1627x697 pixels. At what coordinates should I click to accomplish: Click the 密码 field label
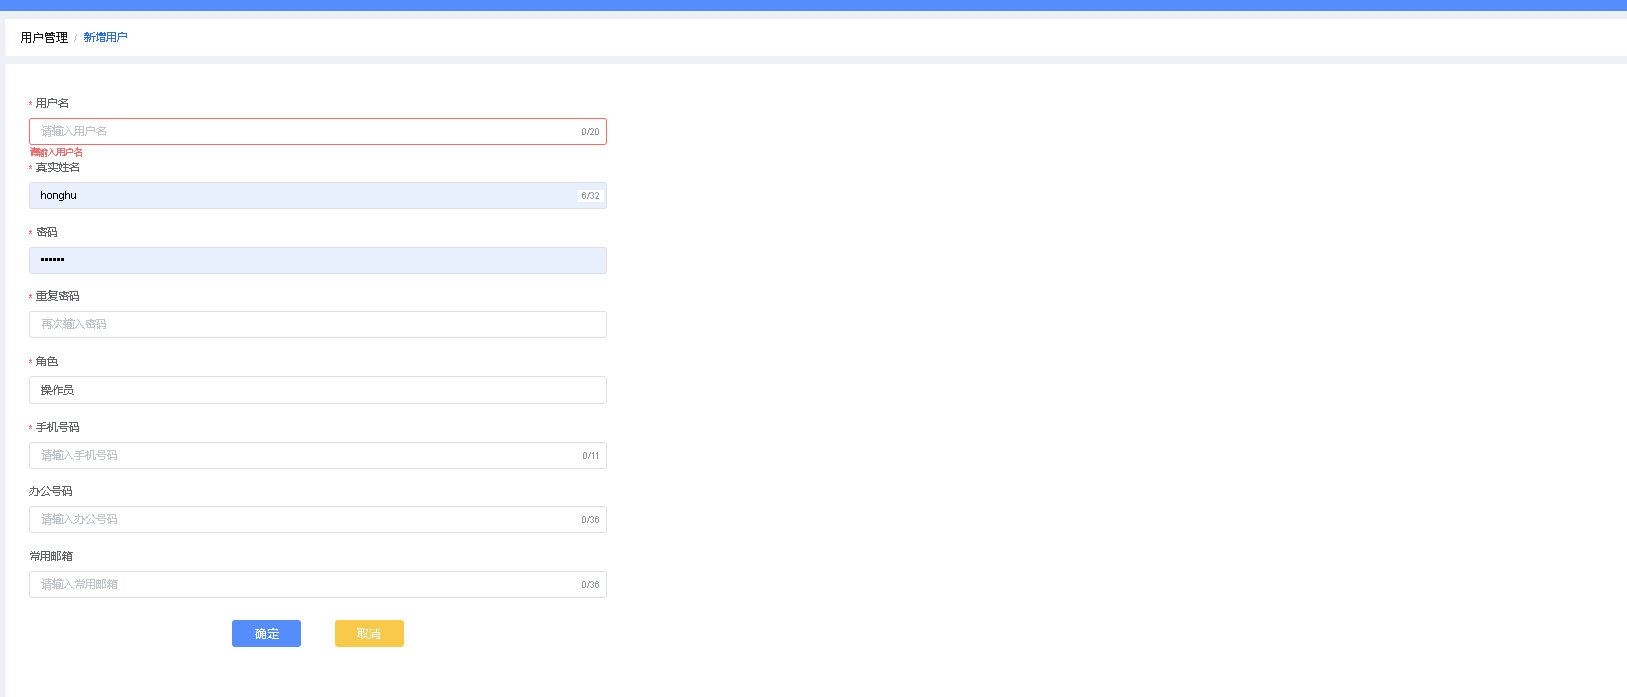pyautogui.click(x=47, y=232)
